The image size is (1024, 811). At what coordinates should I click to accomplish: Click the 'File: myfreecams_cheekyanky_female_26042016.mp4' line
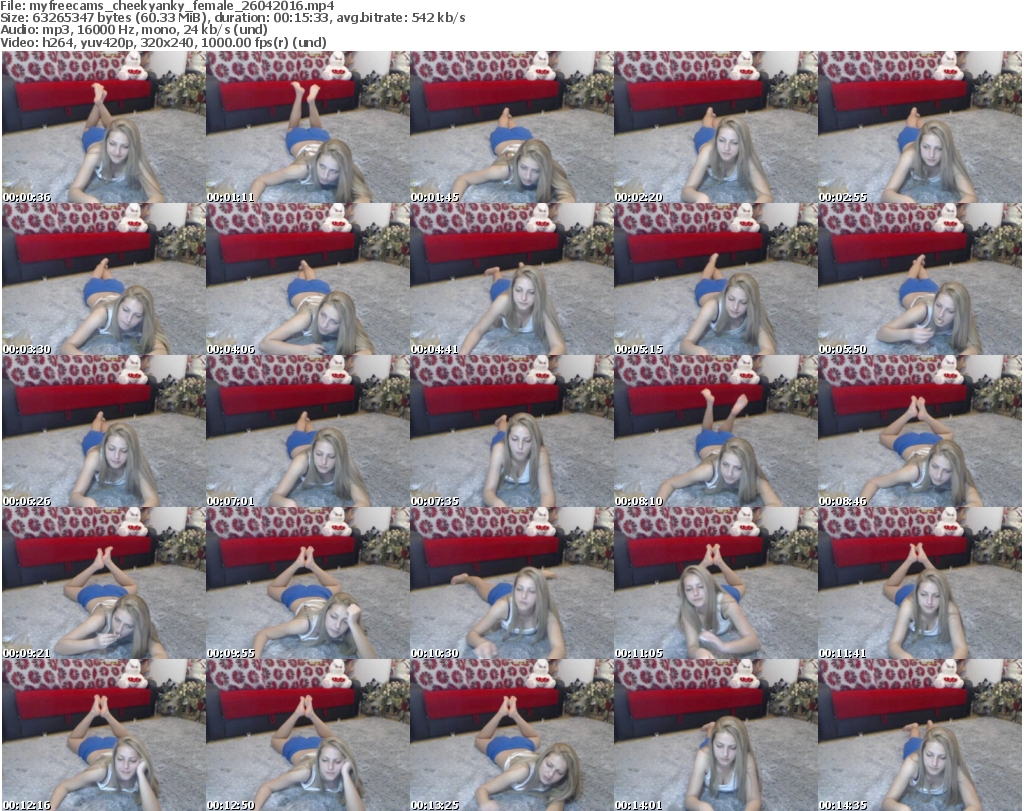pos(167,6)
